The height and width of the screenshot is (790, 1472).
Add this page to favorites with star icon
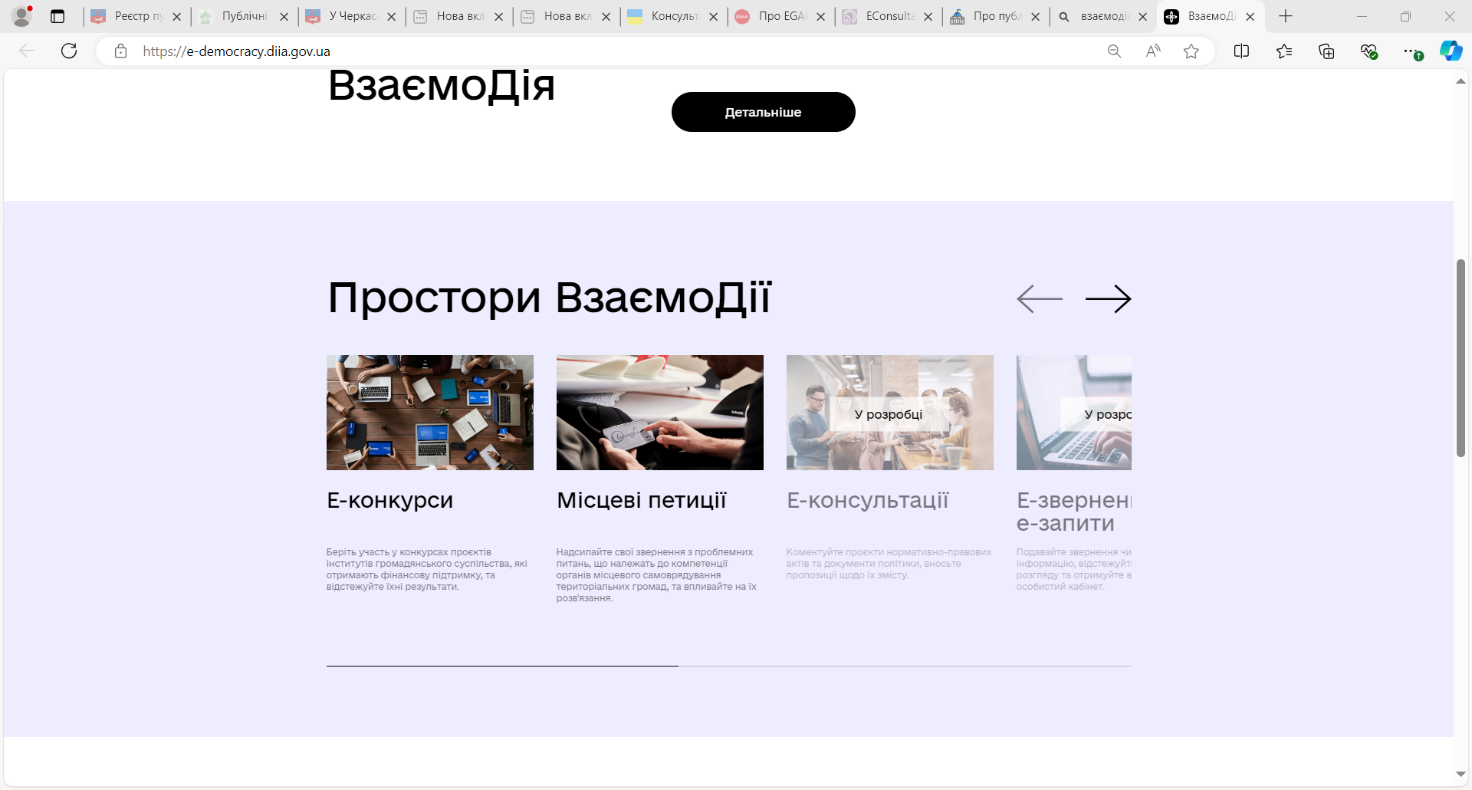coord(1191,51)
